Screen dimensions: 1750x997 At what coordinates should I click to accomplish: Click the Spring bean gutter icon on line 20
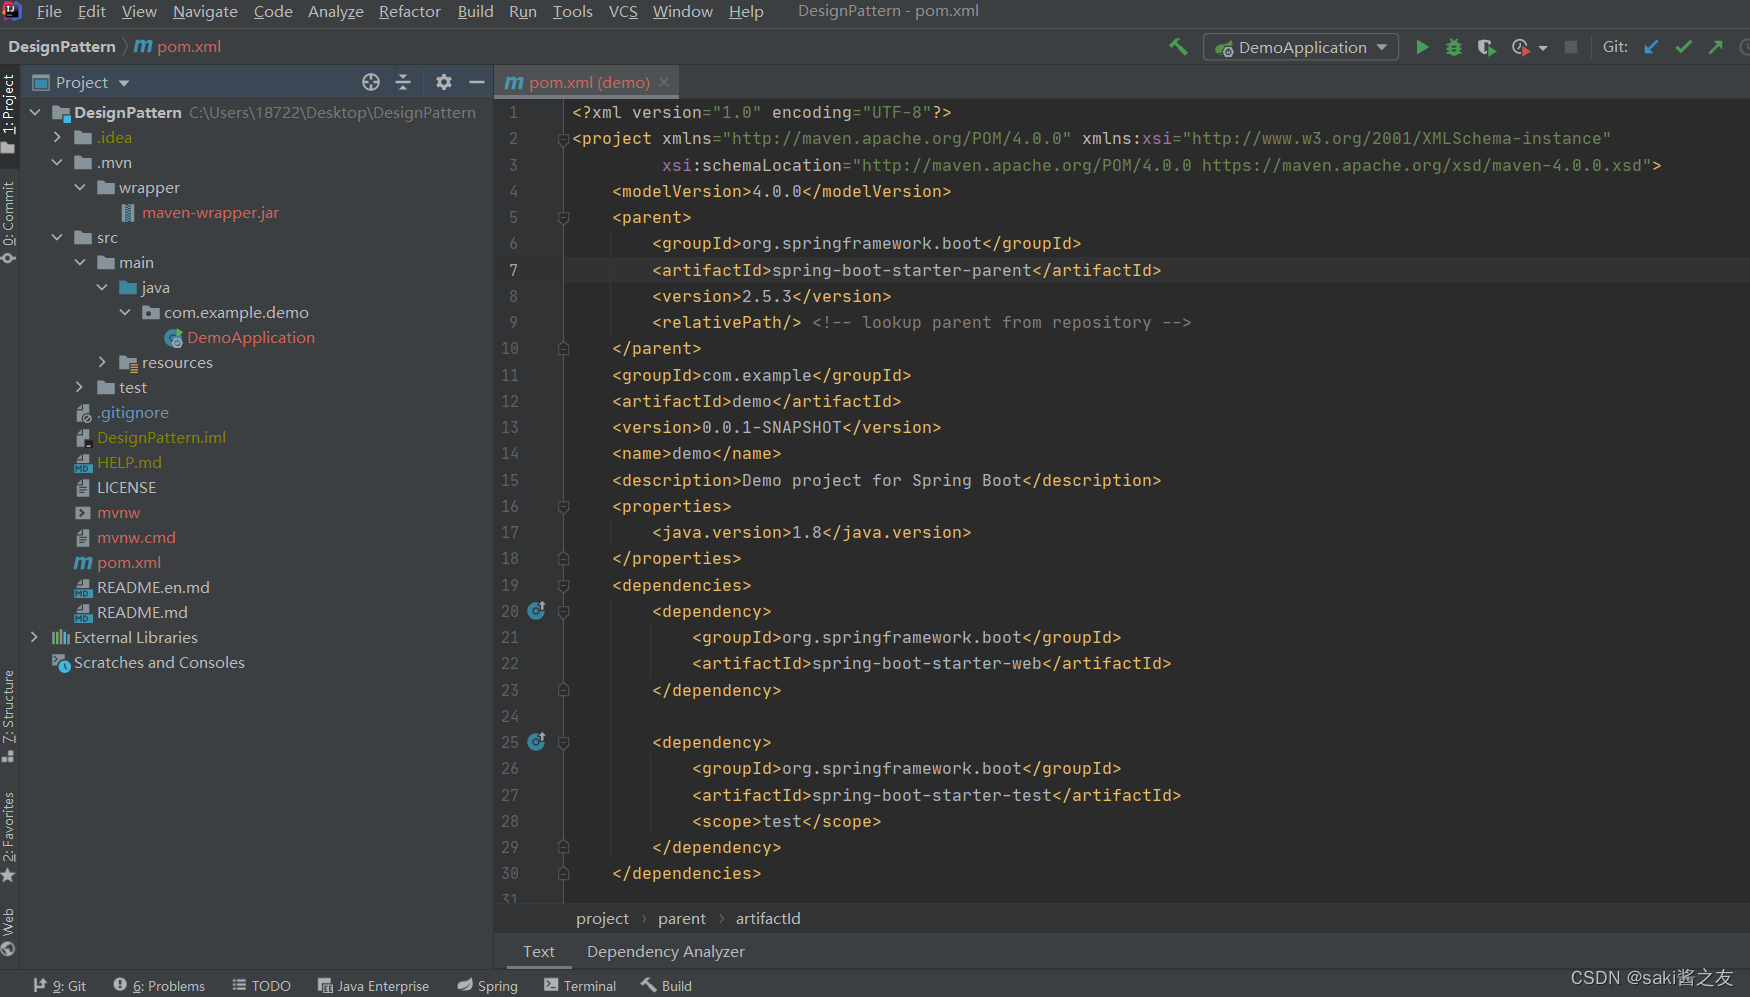(x=536, y=611)
